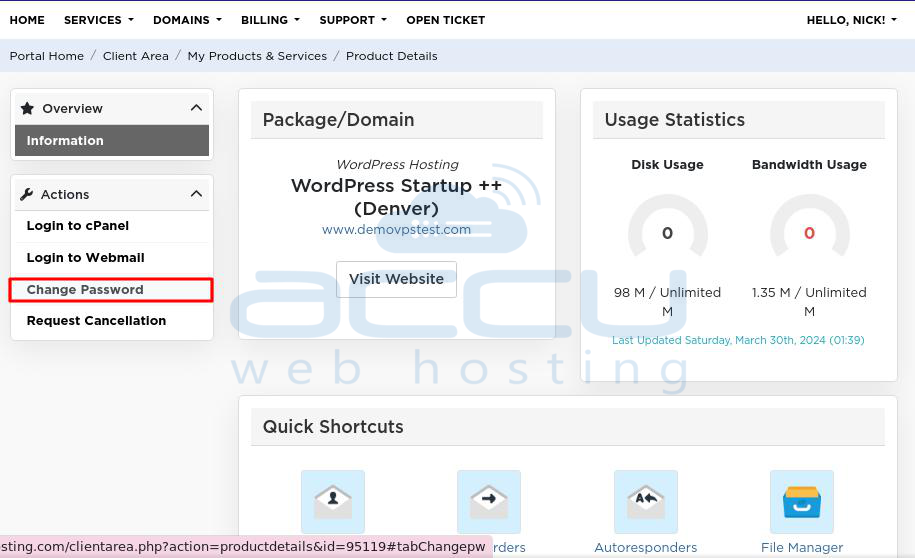Select Information in the Overview sidebar
This screenshot has height=558, width=915.
pos(111,140)
